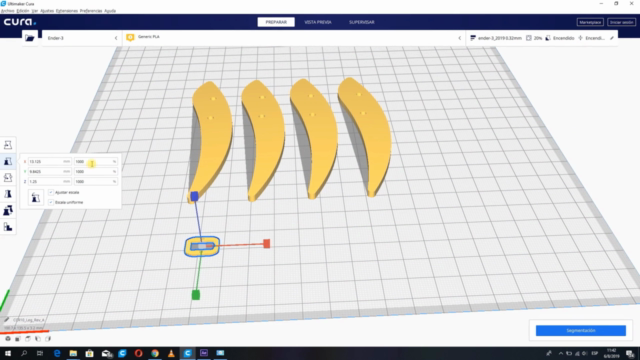The height and width of the screenshot is (360, 640).
Task: Switch to the VISTA PREVIA stage tab
Action: click(x=318, y=22)
